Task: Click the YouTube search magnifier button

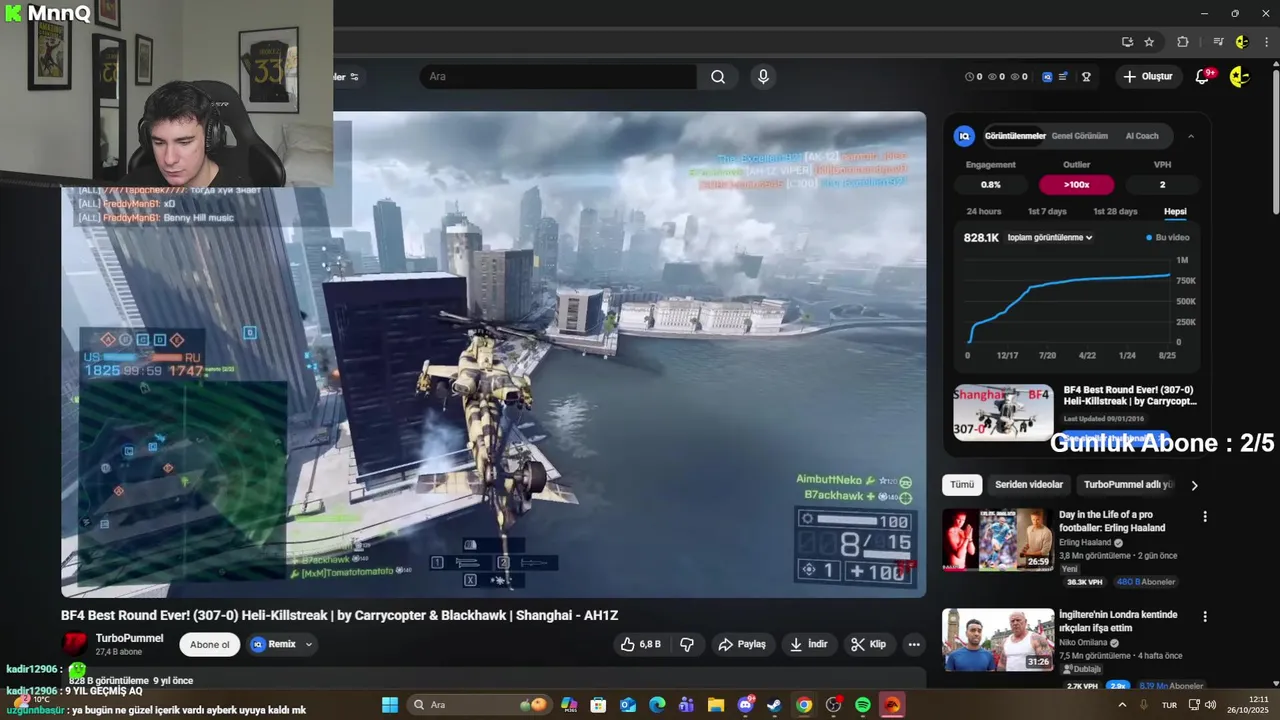Action: tap(718, 77)
